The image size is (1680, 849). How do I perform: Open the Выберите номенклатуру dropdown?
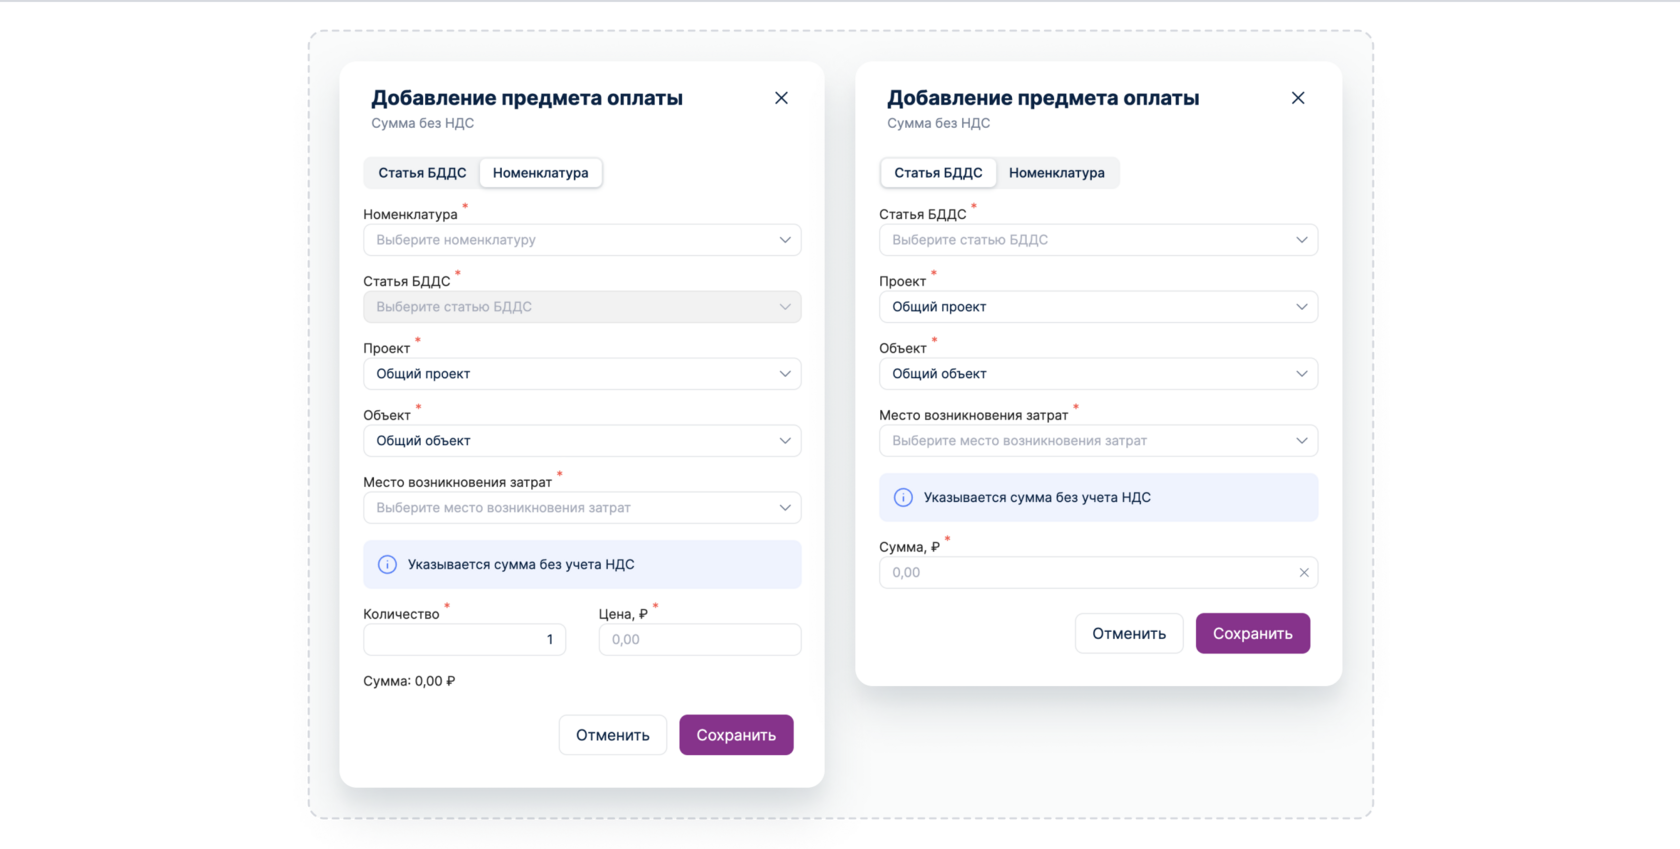pos(582,240)
